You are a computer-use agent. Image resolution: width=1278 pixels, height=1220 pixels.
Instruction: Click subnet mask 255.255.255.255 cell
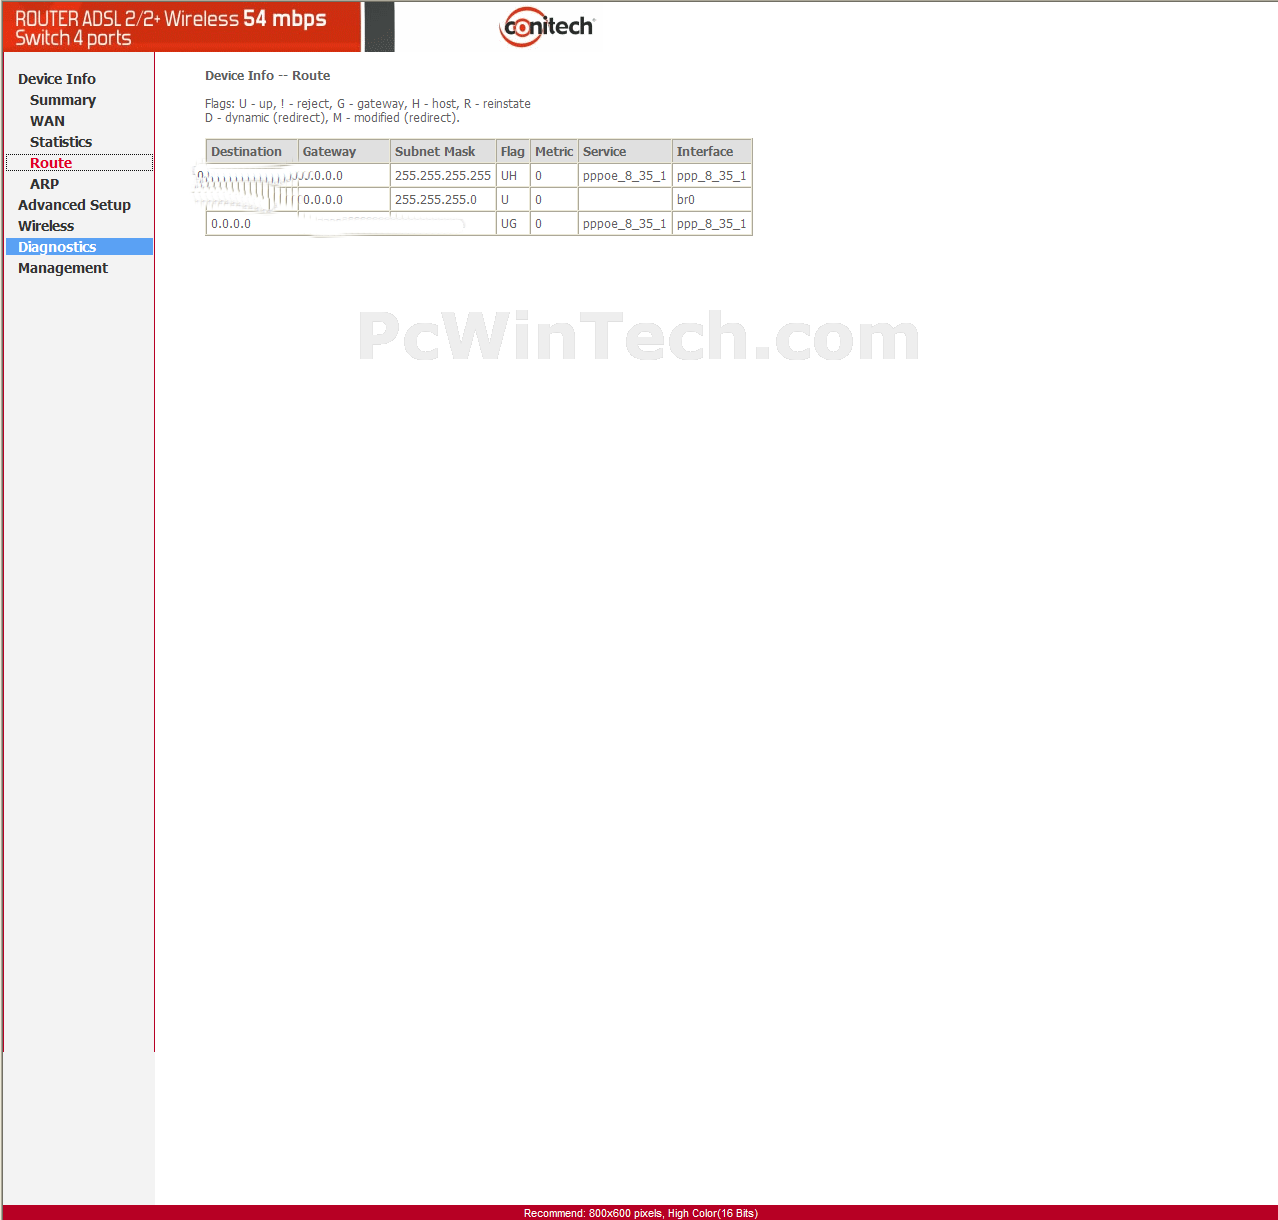tap(443, 176)
